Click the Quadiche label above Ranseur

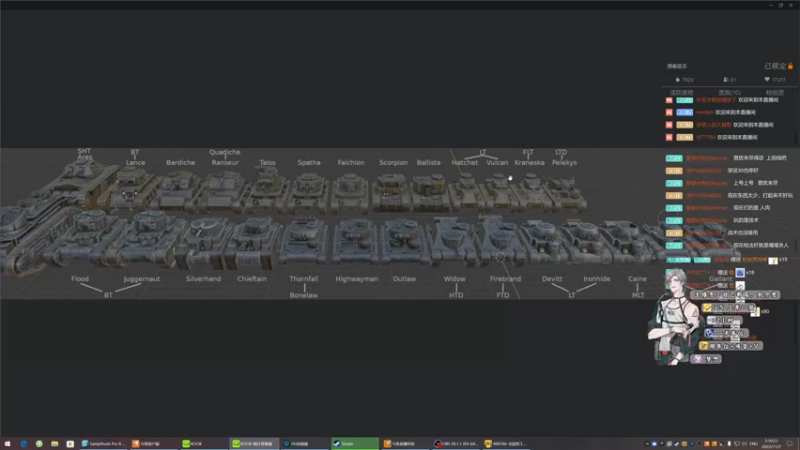[x=224, y=152]
